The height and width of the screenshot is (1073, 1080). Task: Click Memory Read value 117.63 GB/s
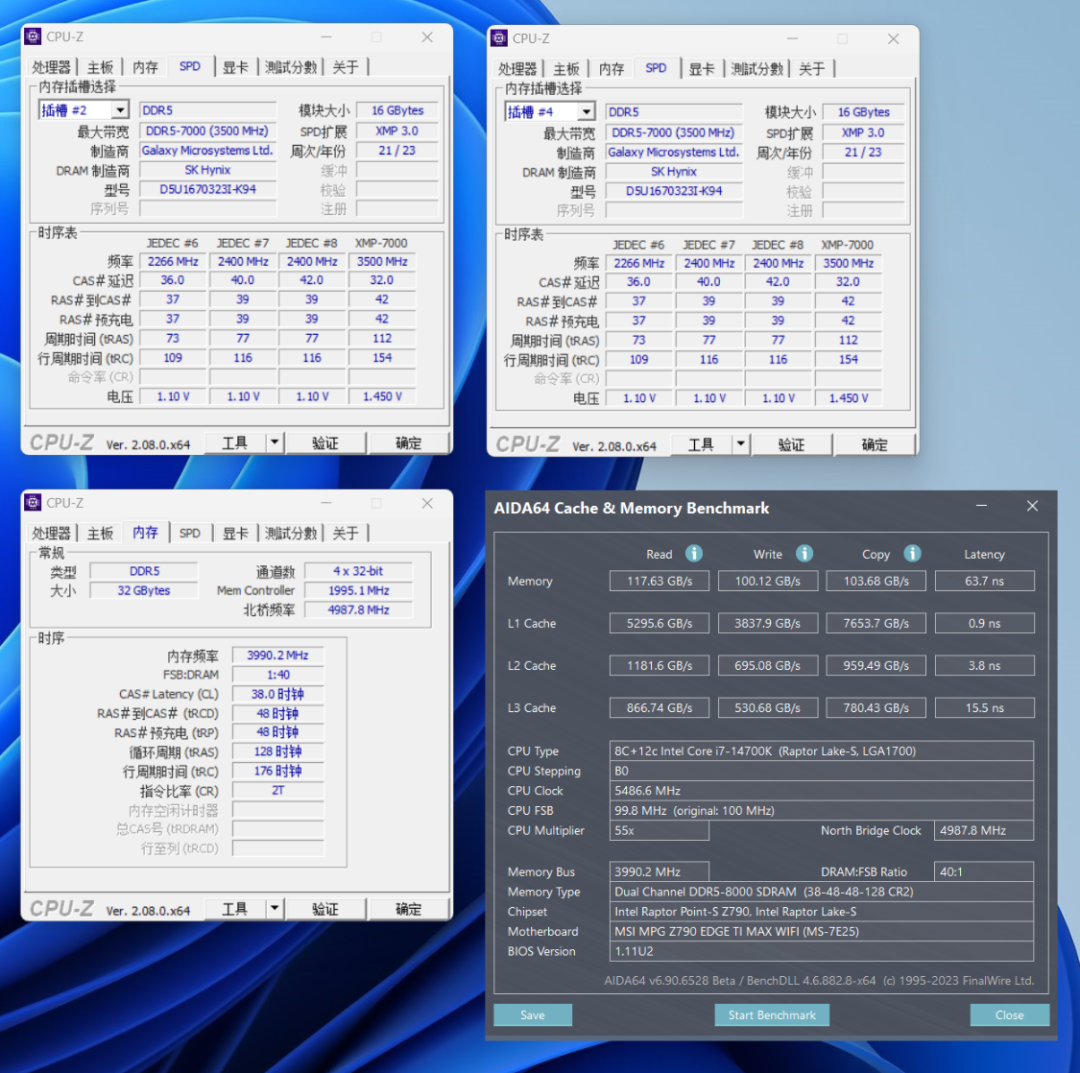coord(659,581)
